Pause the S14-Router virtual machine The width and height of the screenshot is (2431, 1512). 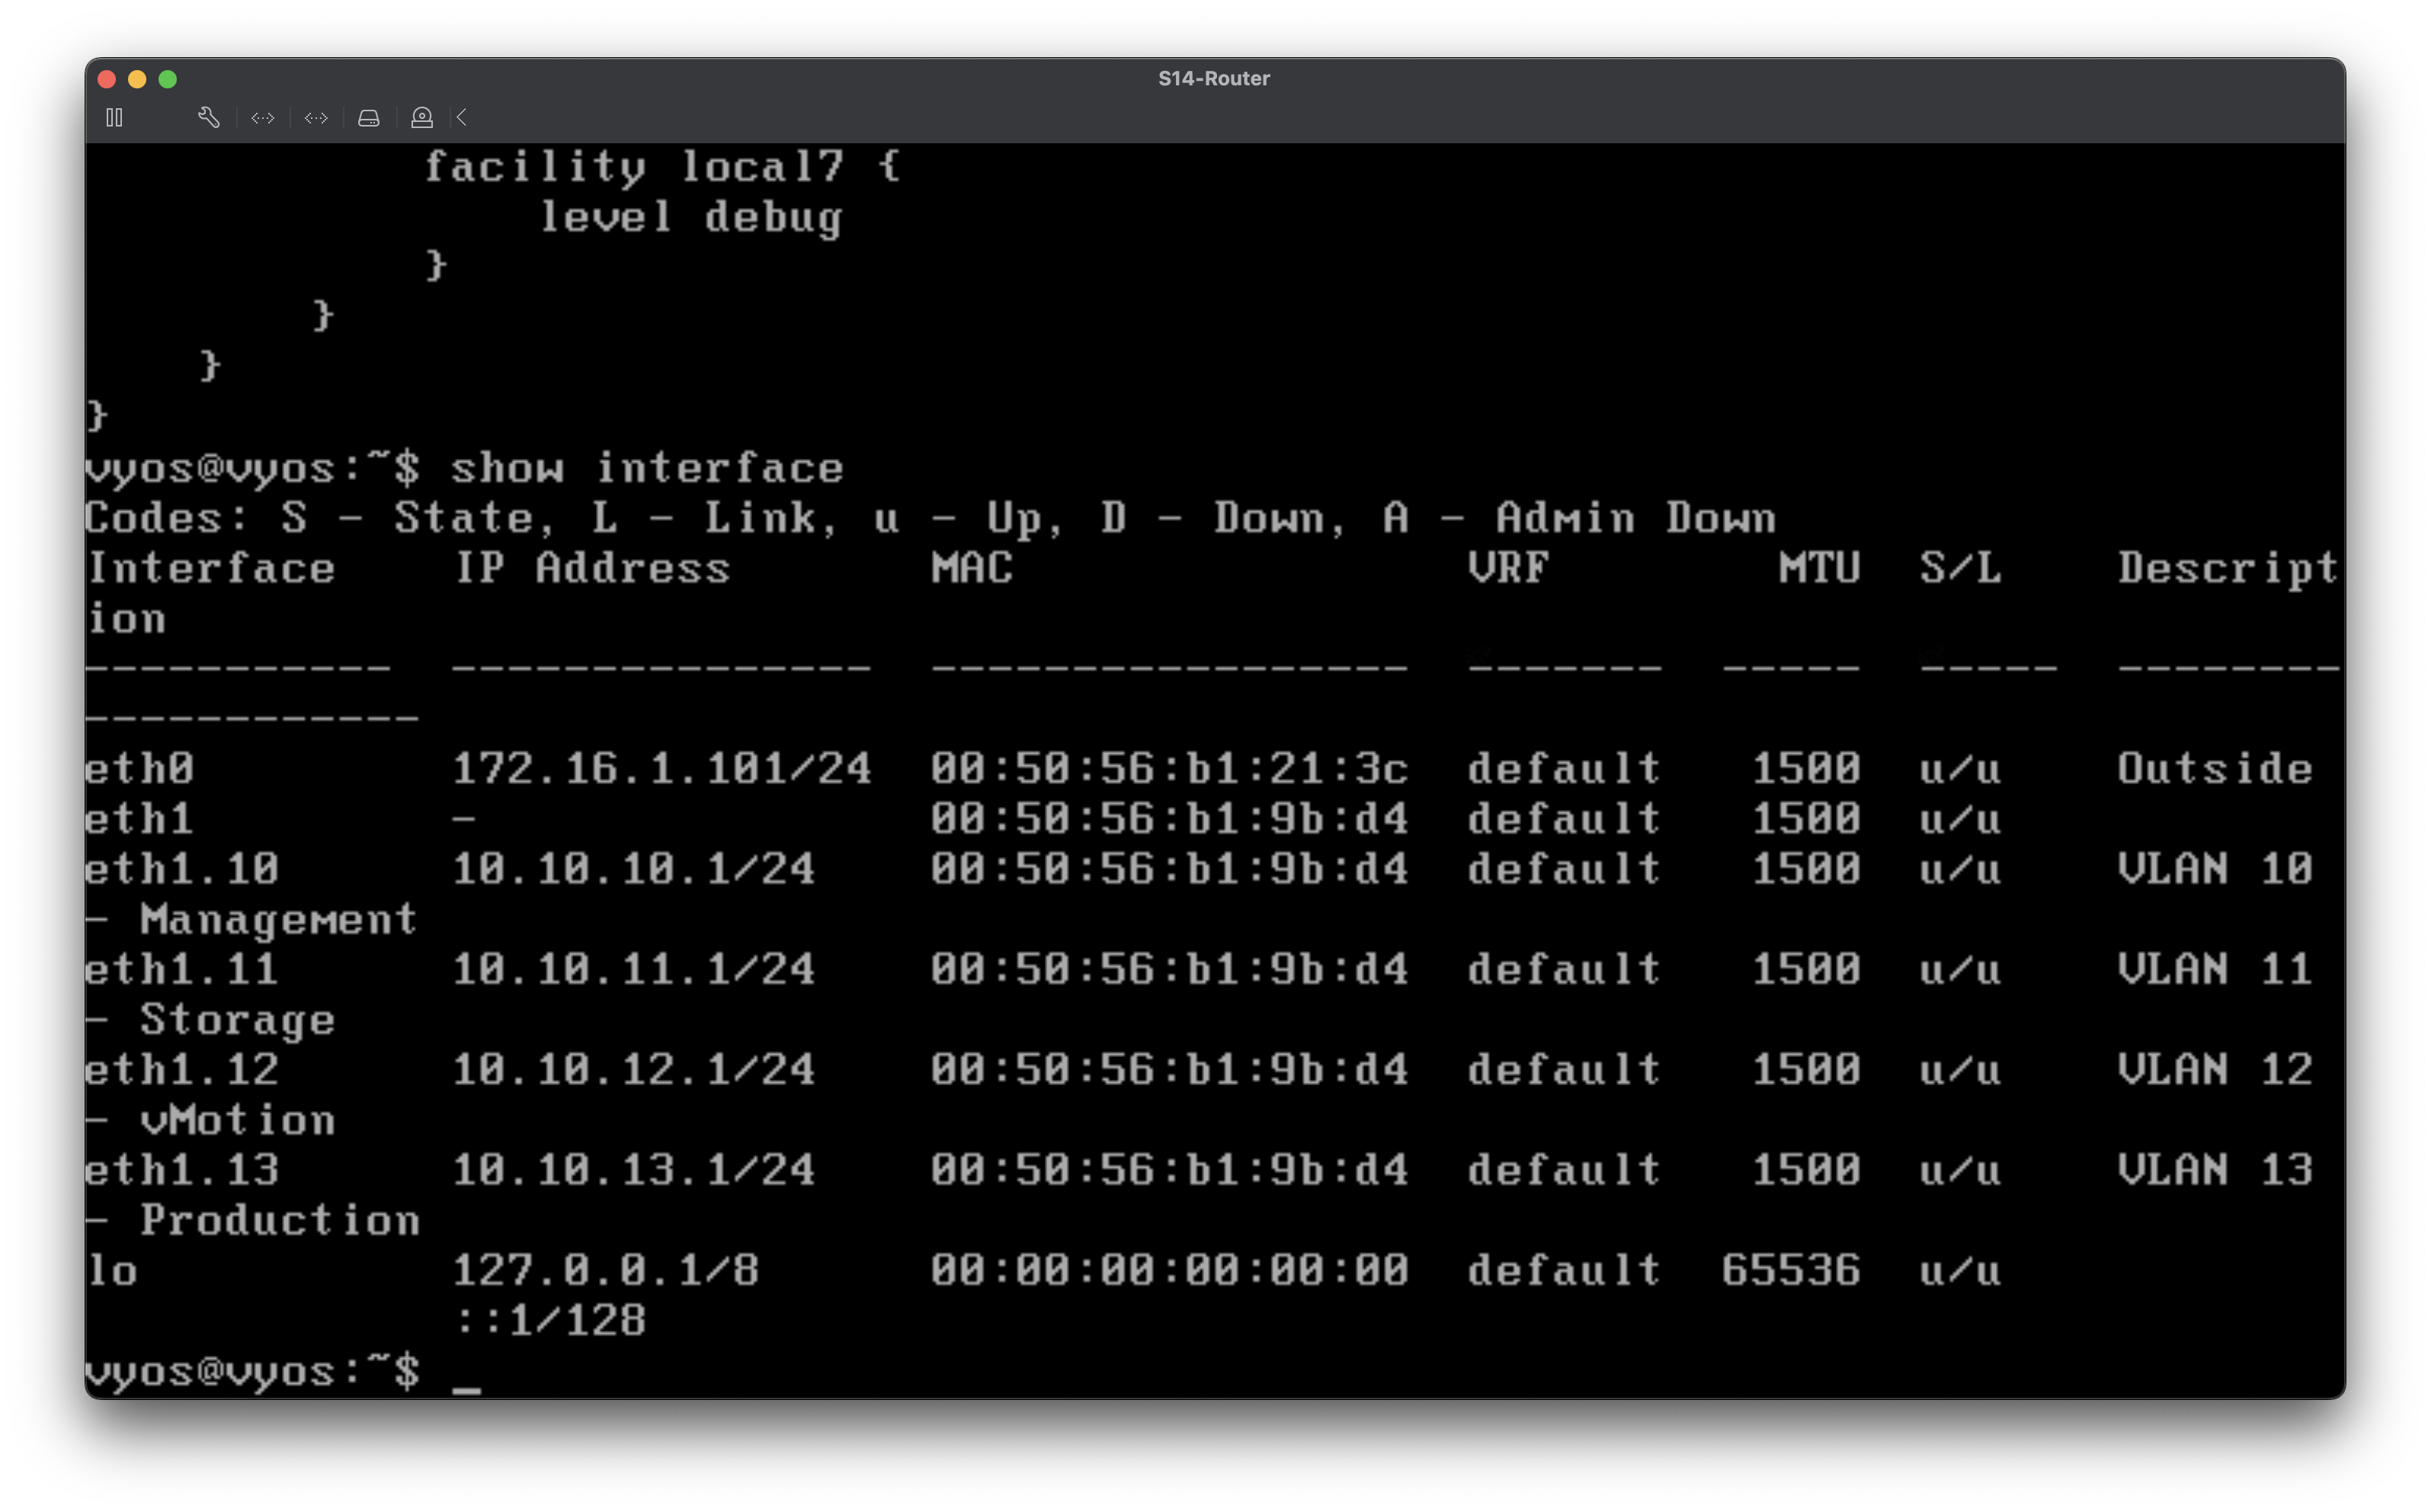114,118
